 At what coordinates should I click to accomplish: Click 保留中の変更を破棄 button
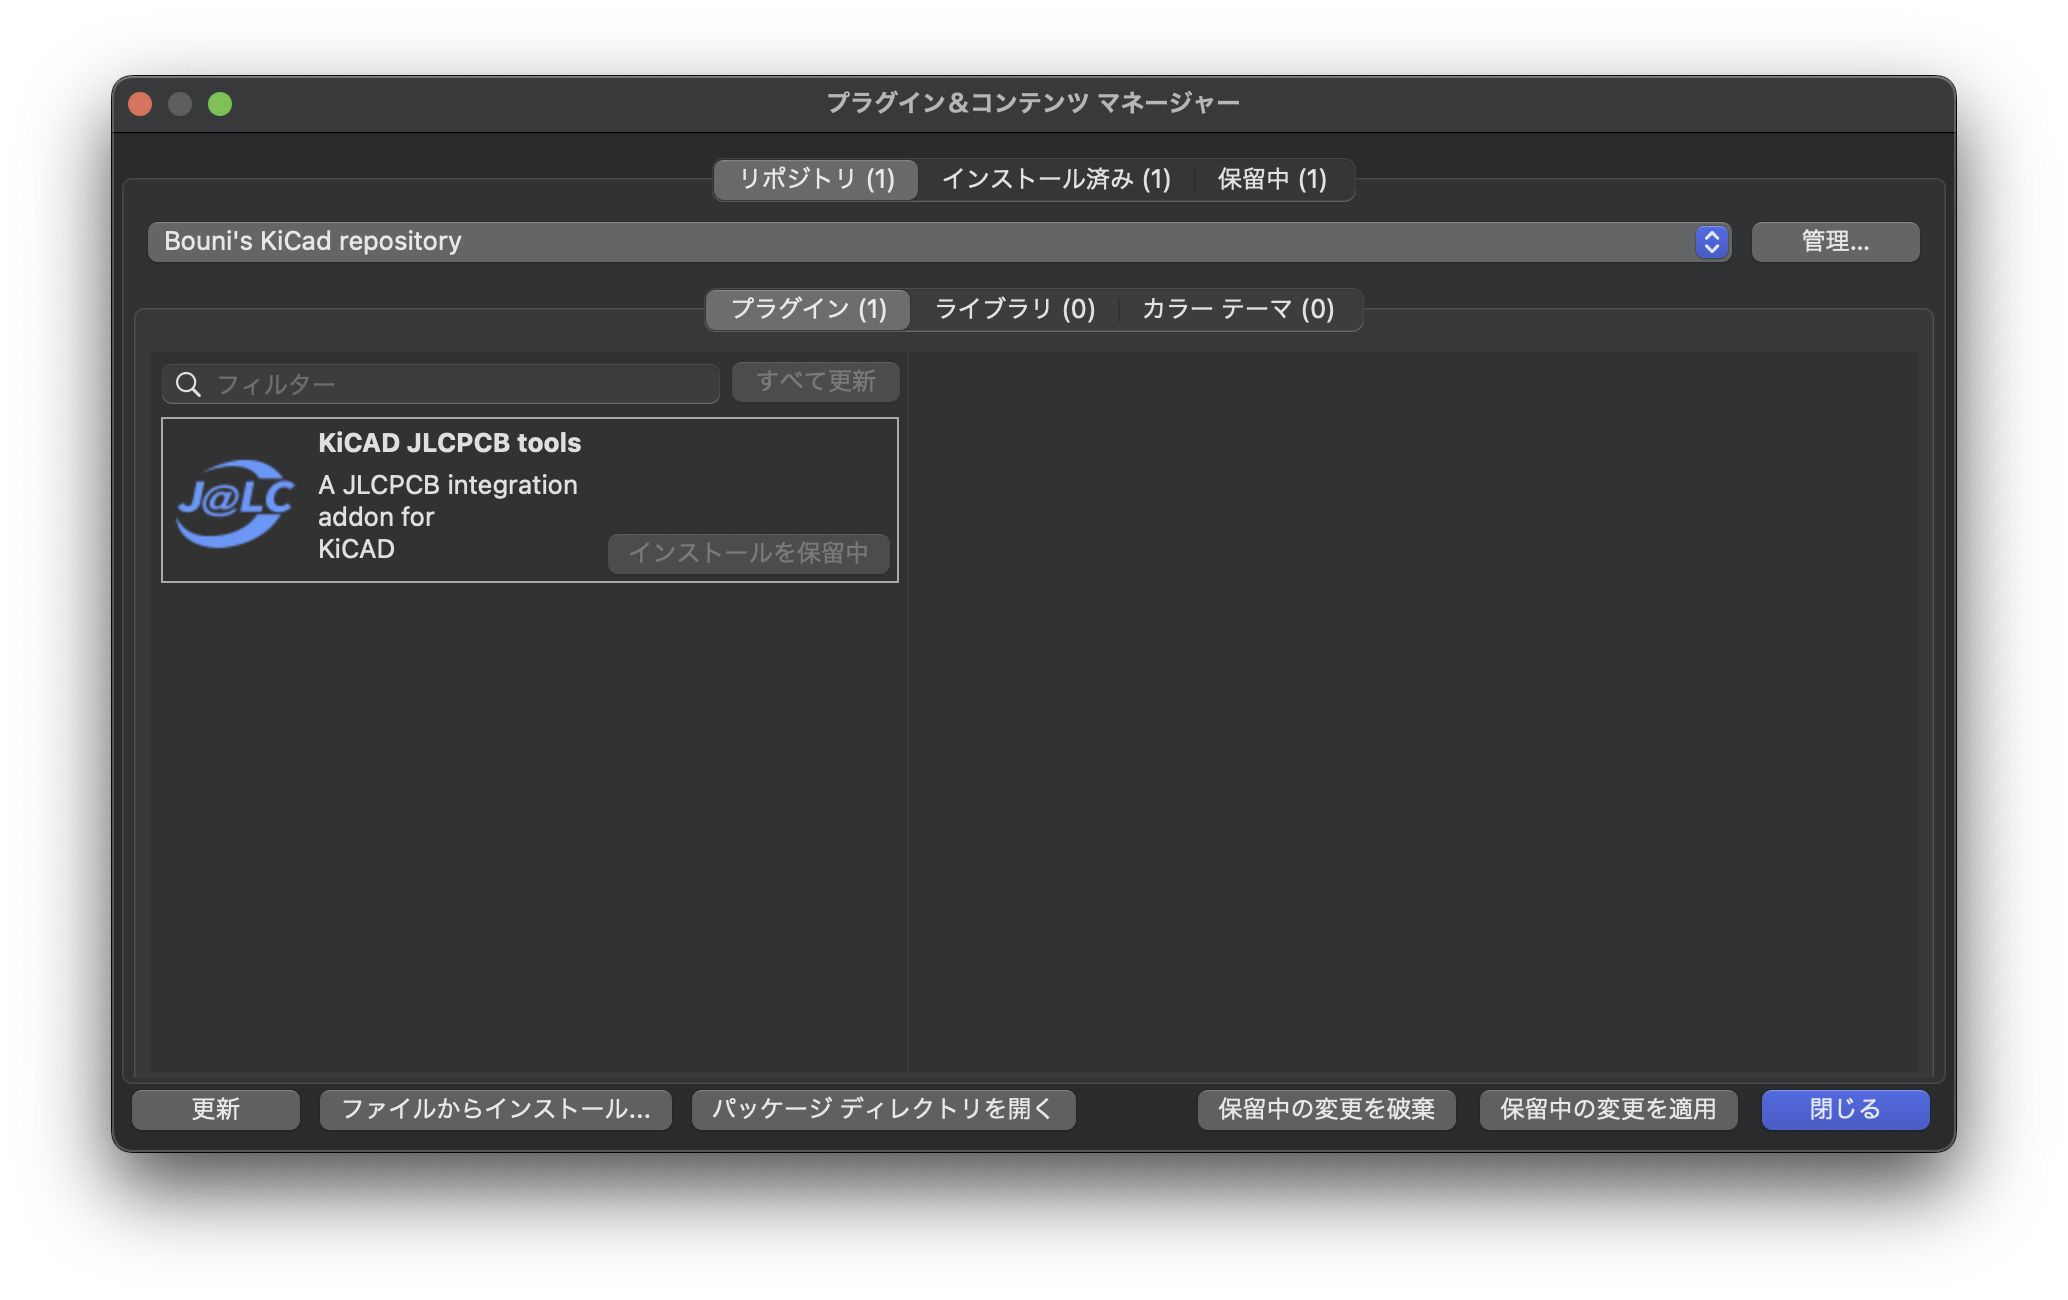[1326, 1109]
